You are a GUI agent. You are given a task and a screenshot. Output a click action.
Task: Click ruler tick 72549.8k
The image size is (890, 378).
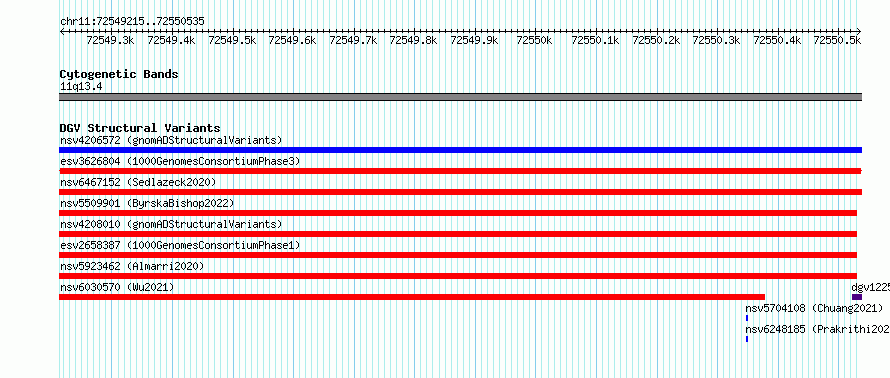(x=414, y=40)
